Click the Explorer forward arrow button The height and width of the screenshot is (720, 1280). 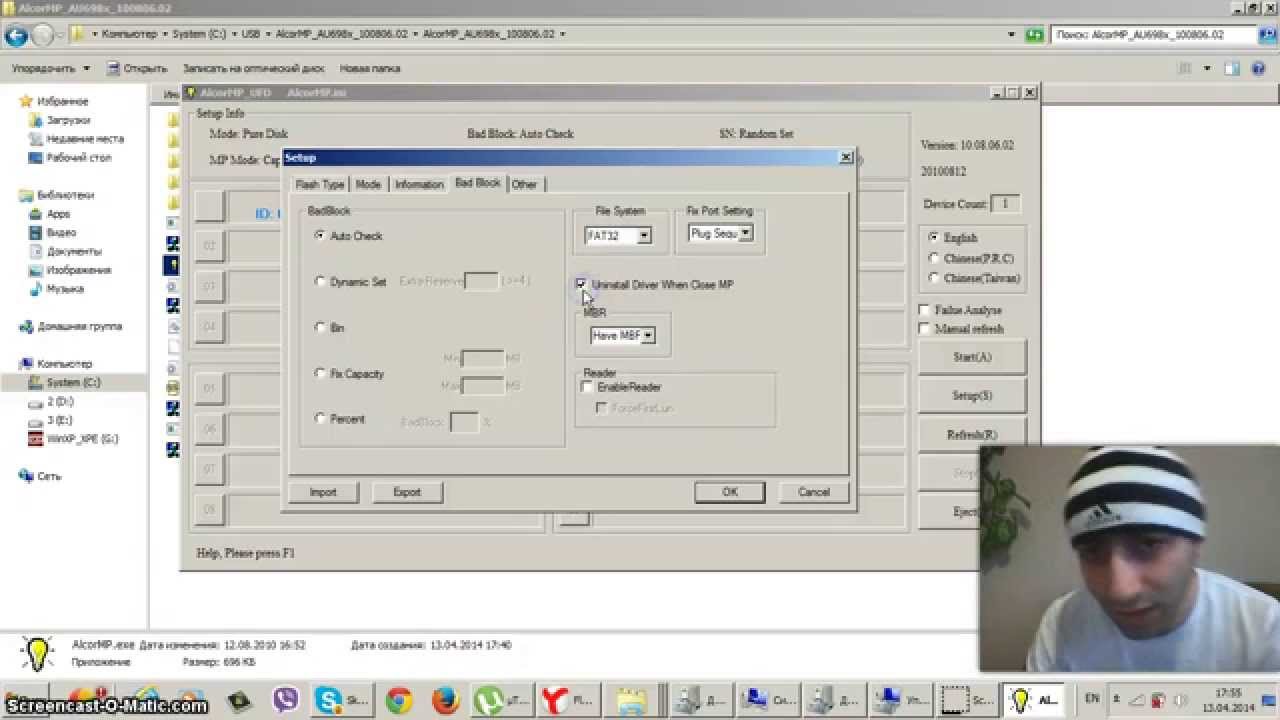click(x=43, y=36)
